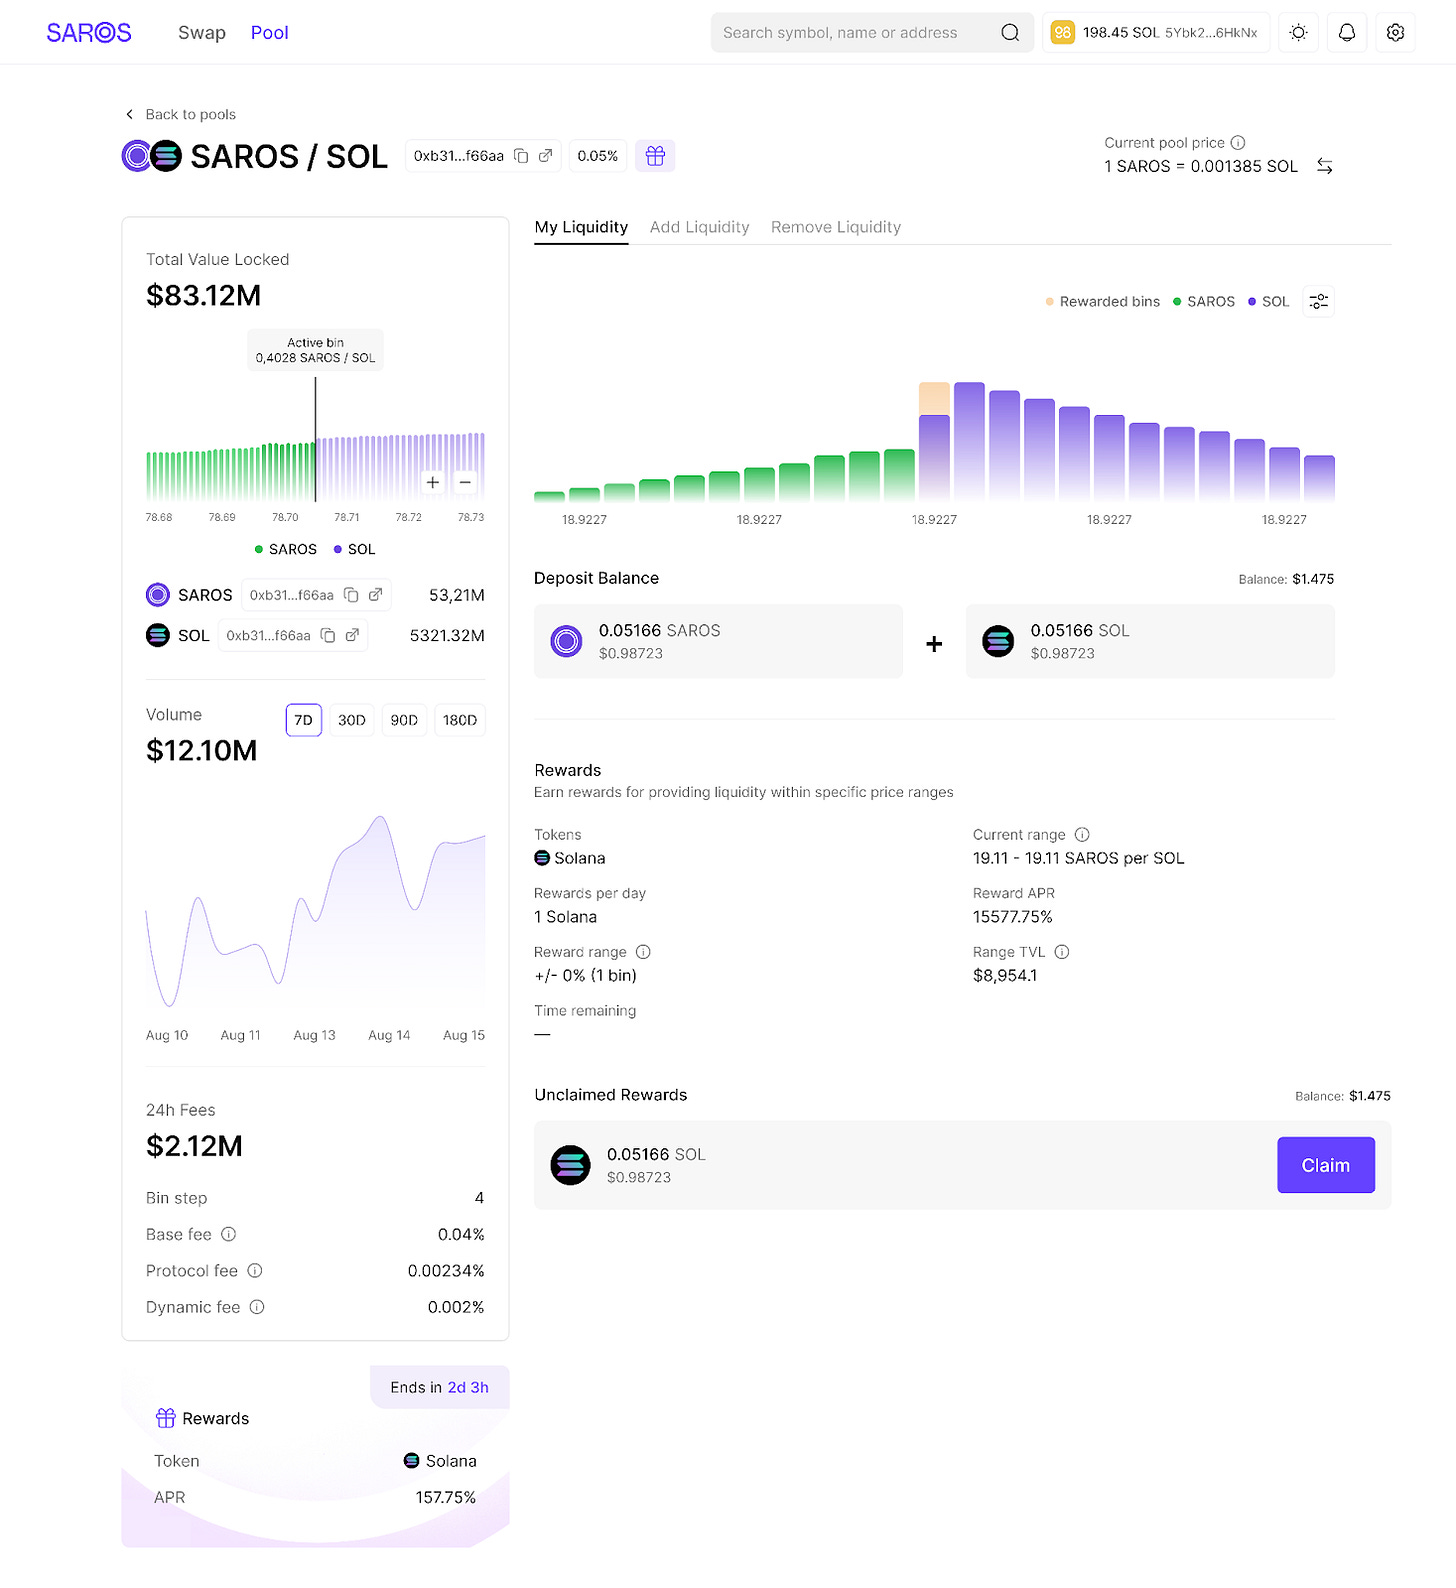Image resolution: width=1456 pixels, height=1588 pixels.
Task: Click the $12.10M volume value
Action: 202,750
